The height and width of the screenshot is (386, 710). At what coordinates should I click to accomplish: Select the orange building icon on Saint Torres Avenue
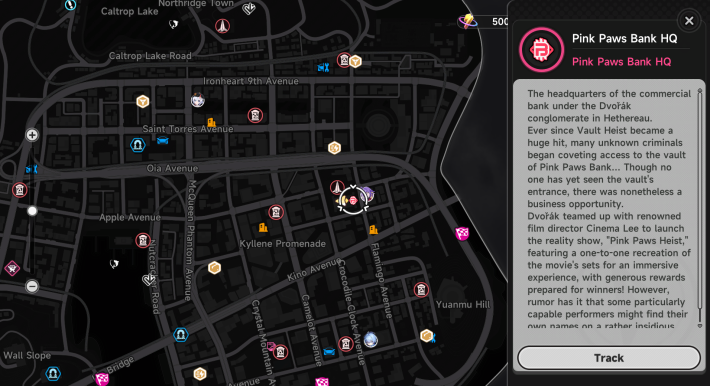pos(211,122)
